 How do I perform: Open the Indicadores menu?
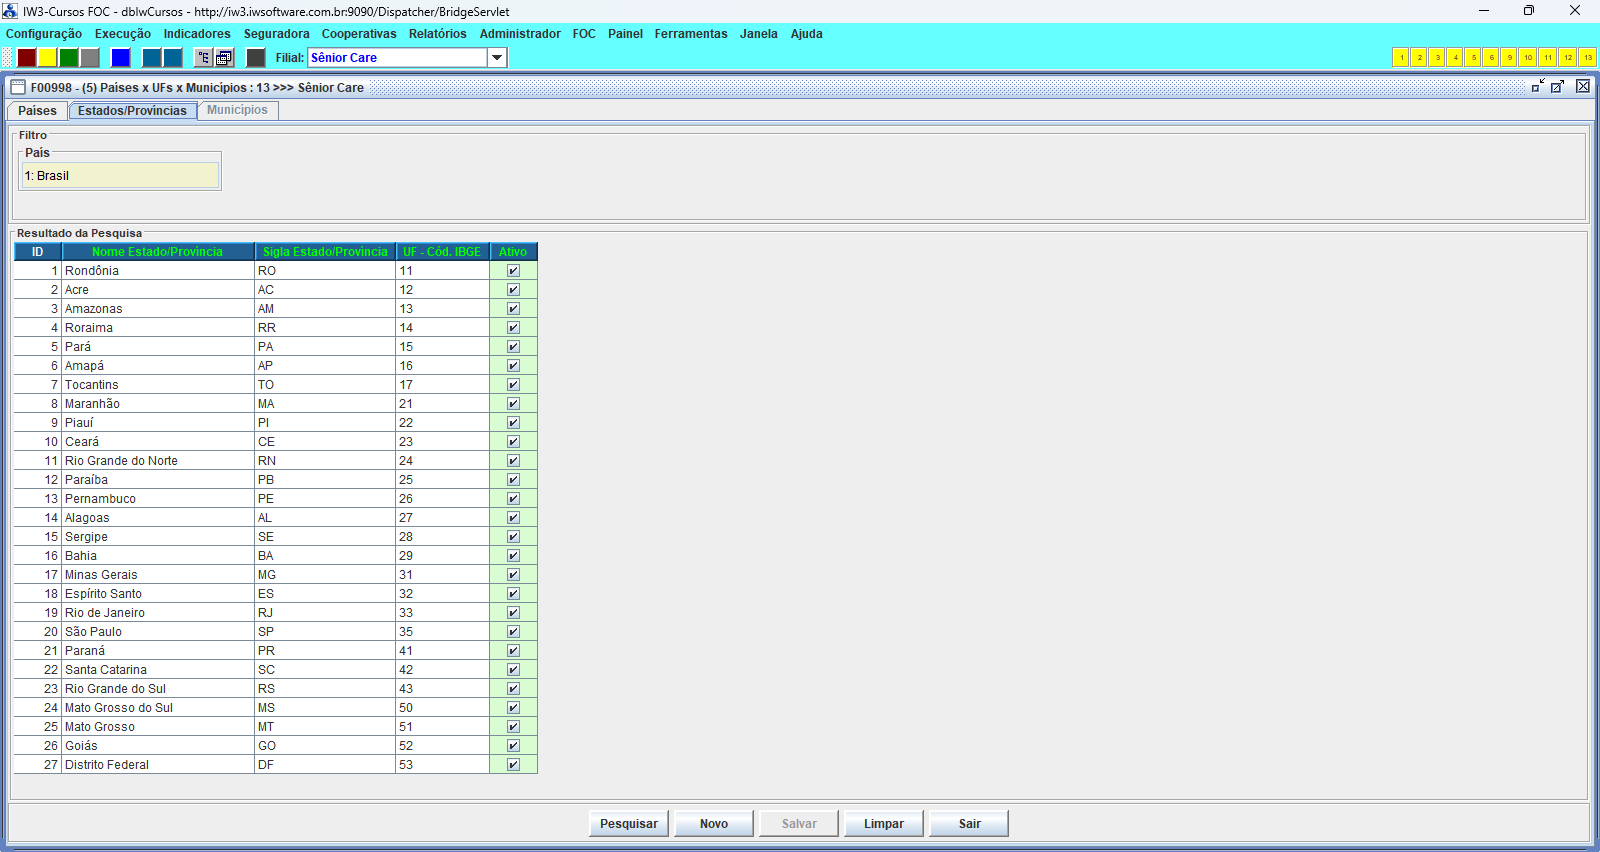pyautogui.click(x=197, y=34)
